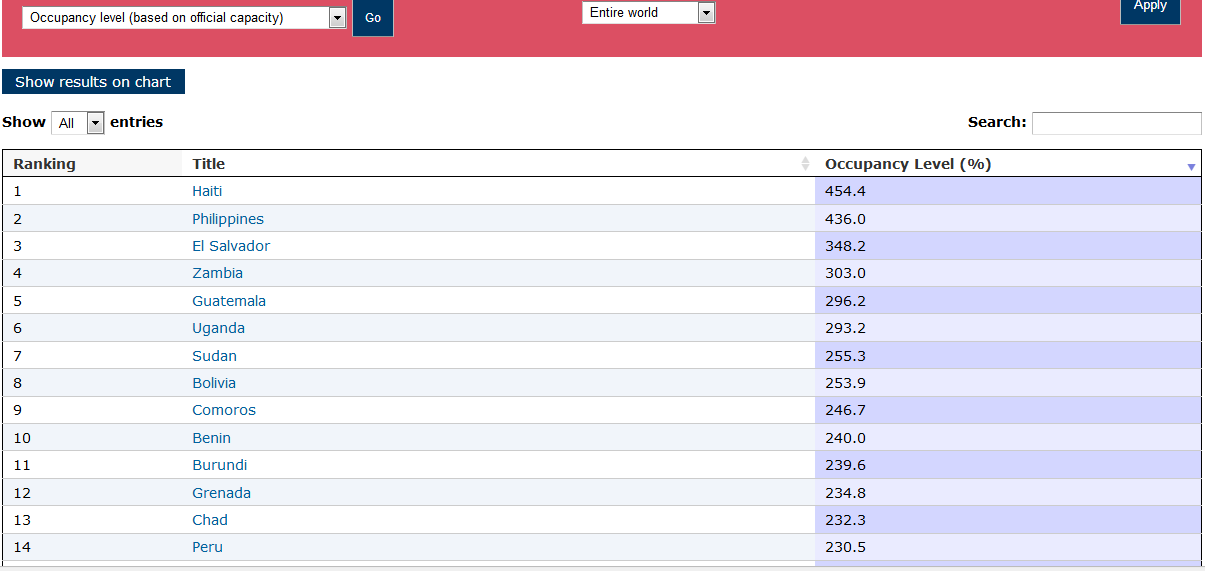Click the Occupancy Level descending sort arrow
The height and width of the screenshot is (571, 1205).
pyautogui.click(x=1190, y=166)
